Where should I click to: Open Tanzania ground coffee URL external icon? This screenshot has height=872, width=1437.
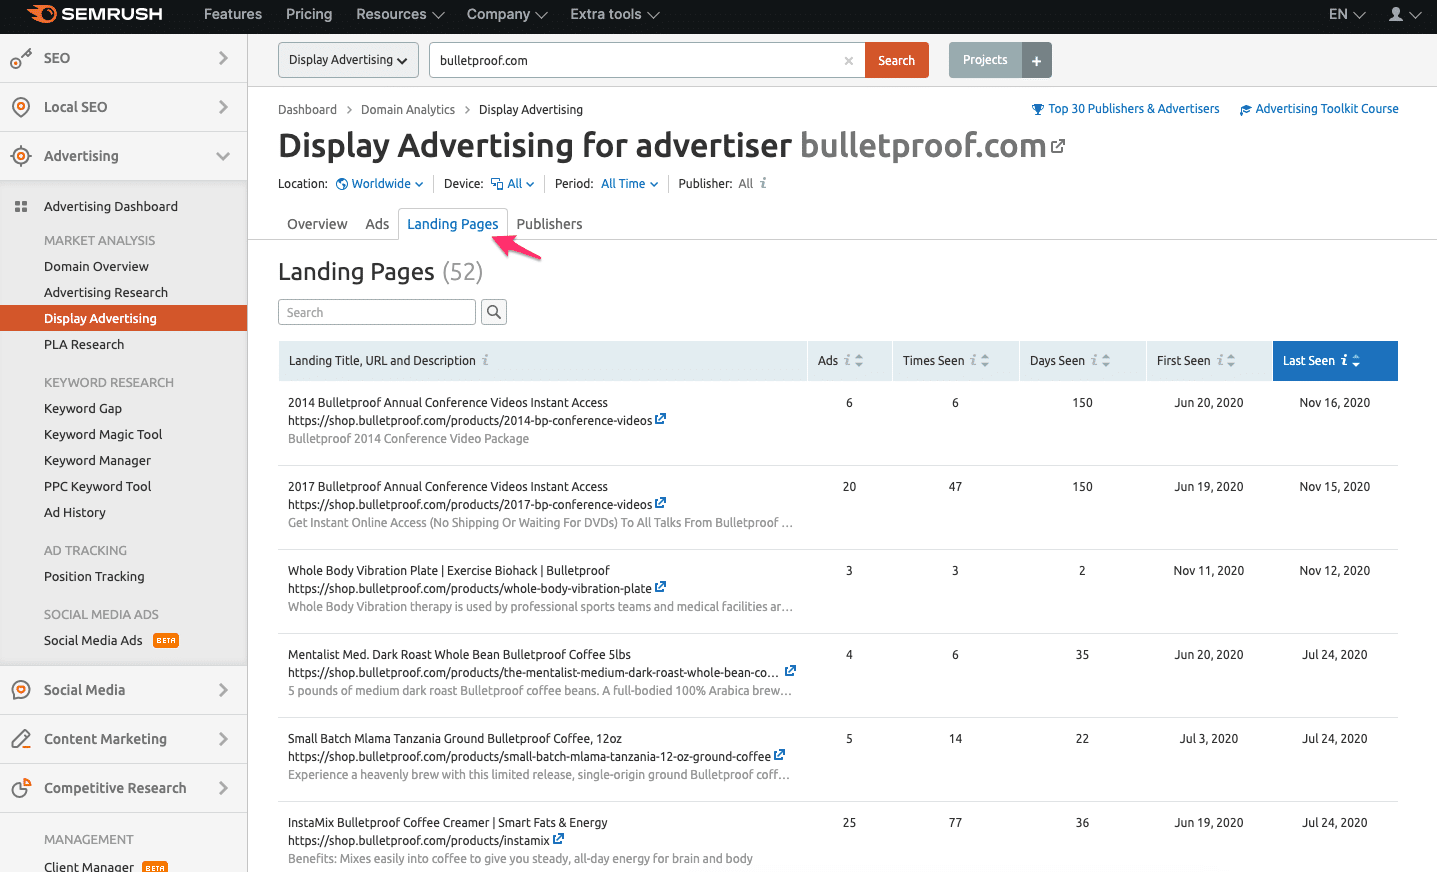tap(779, 756)
